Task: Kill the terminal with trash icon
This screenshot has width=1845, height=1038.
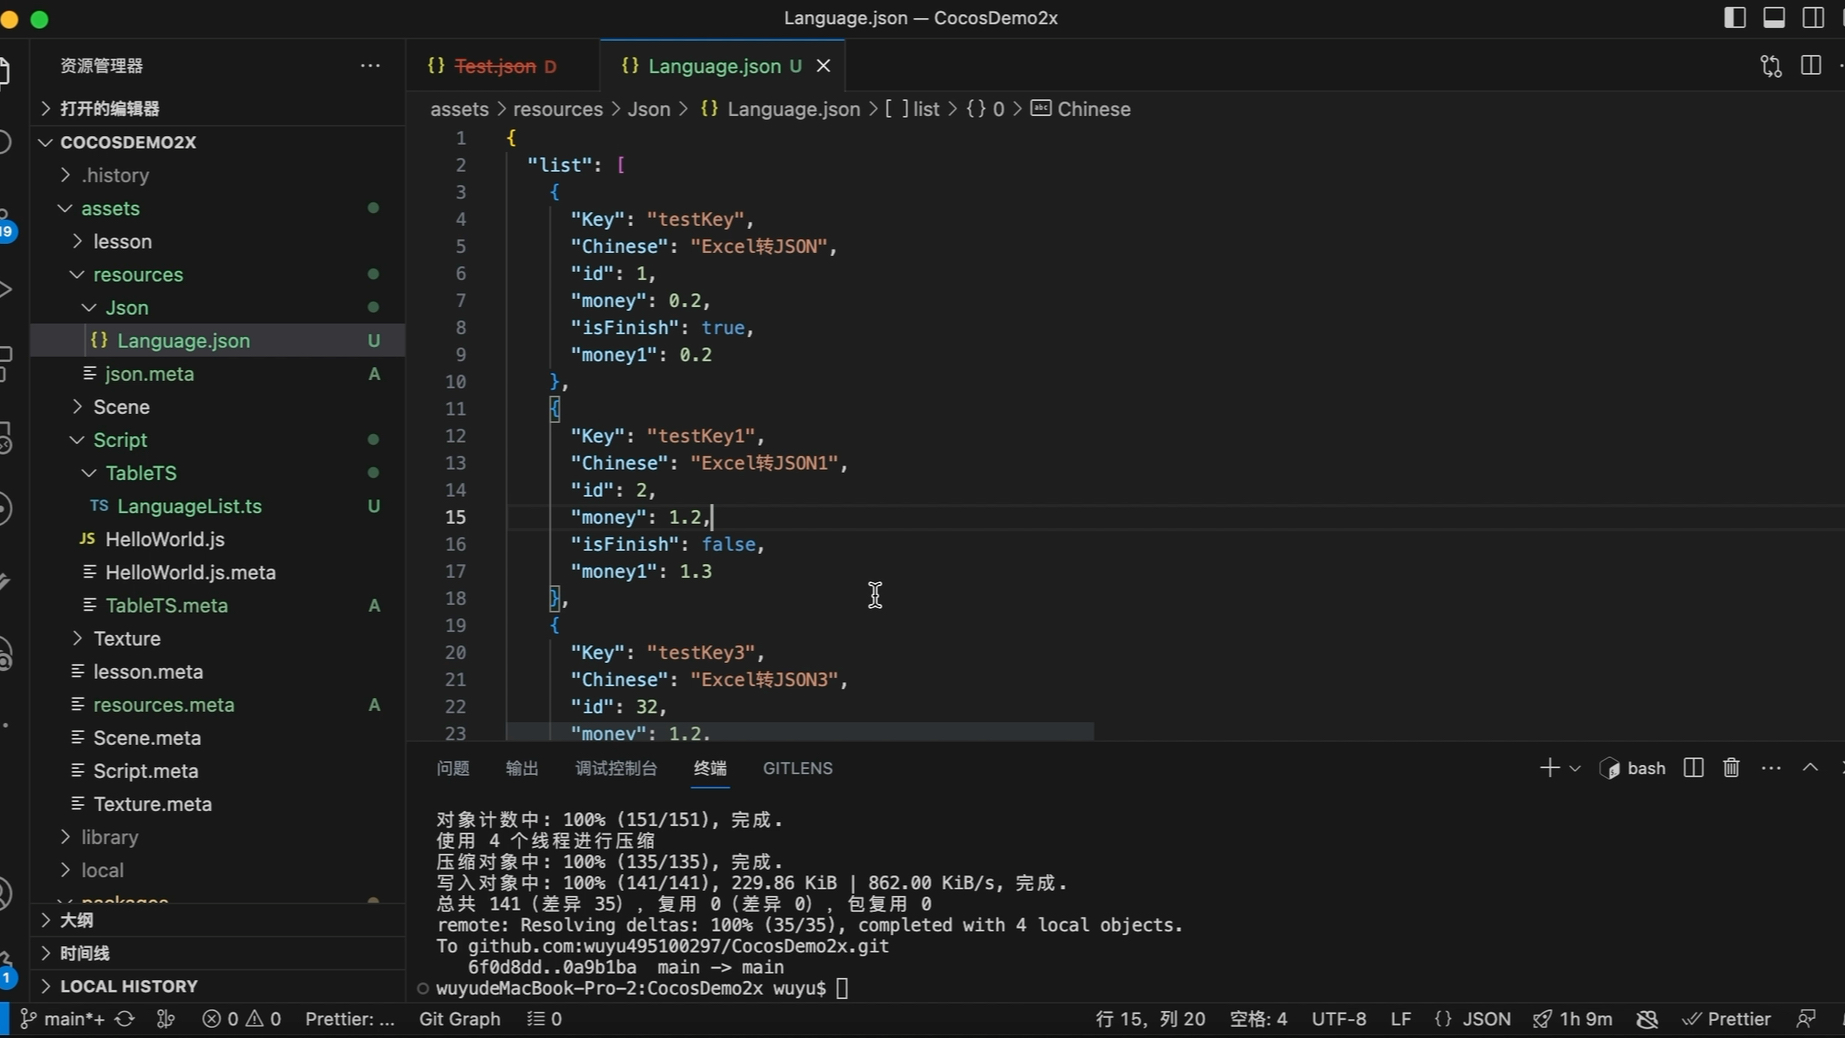Action: pyautogui.click(x=1731, y=768)
